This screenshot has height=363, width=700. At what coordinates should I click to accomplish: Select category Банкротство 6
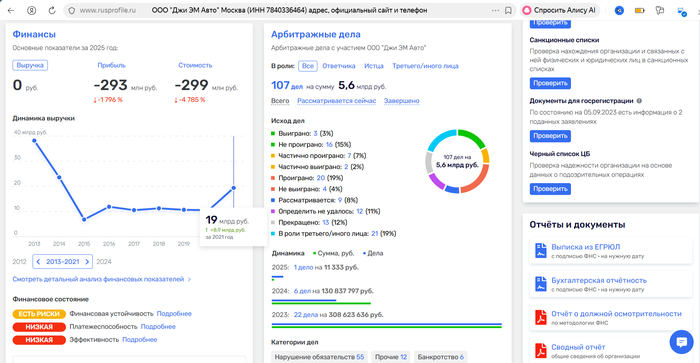(441, 357)
